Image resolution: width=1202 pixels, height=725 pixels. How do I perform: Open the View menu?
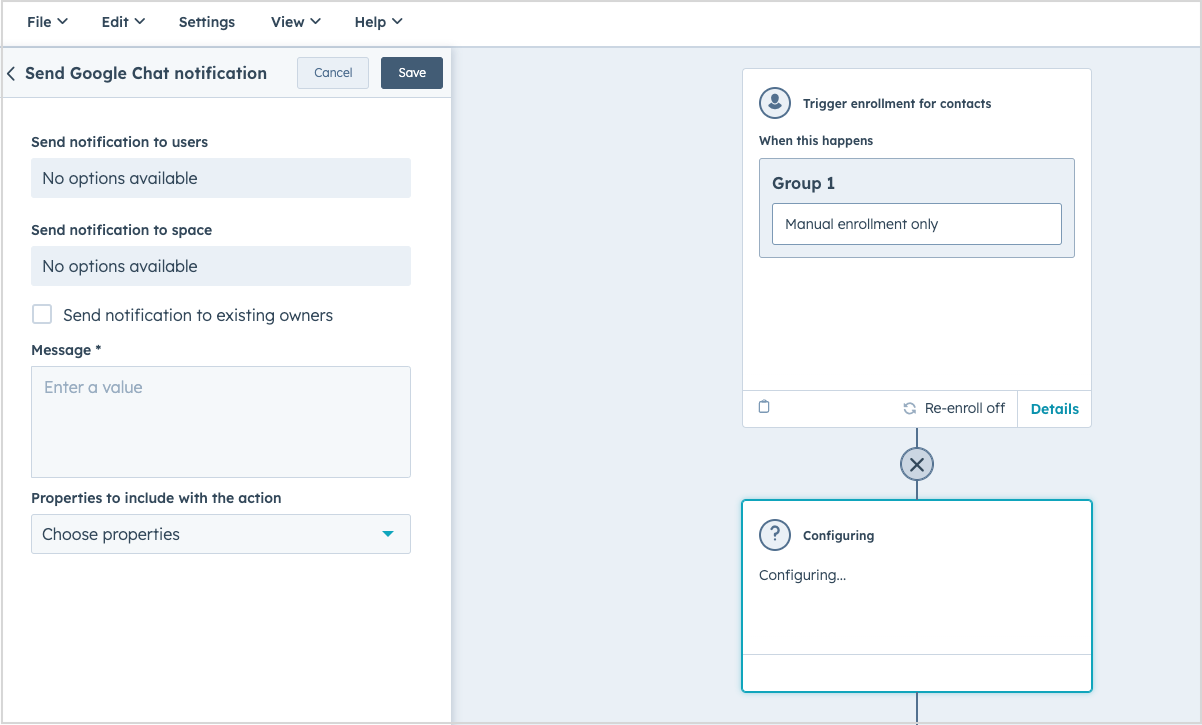point(296,21)
